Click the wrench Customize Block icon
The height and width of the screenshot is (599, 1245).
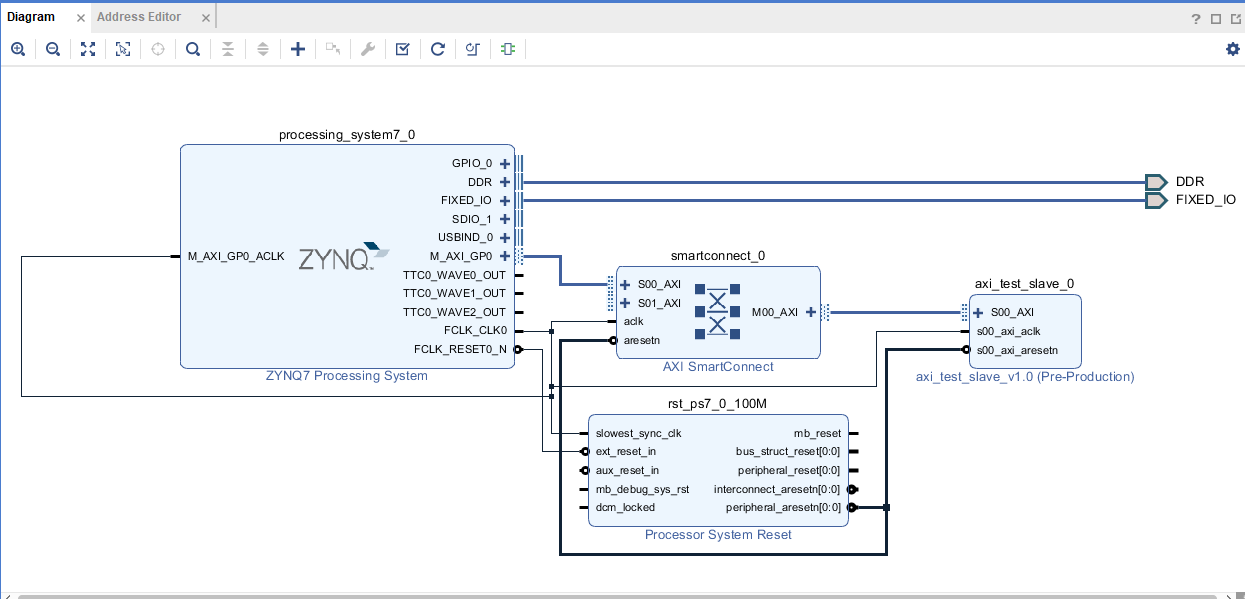(x=368, y=49)
